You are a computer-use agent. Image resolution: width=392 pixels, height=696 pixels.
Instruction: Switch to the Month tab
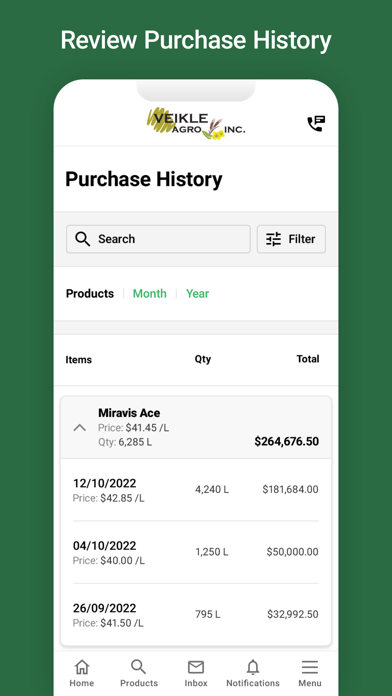pos(150,293)
